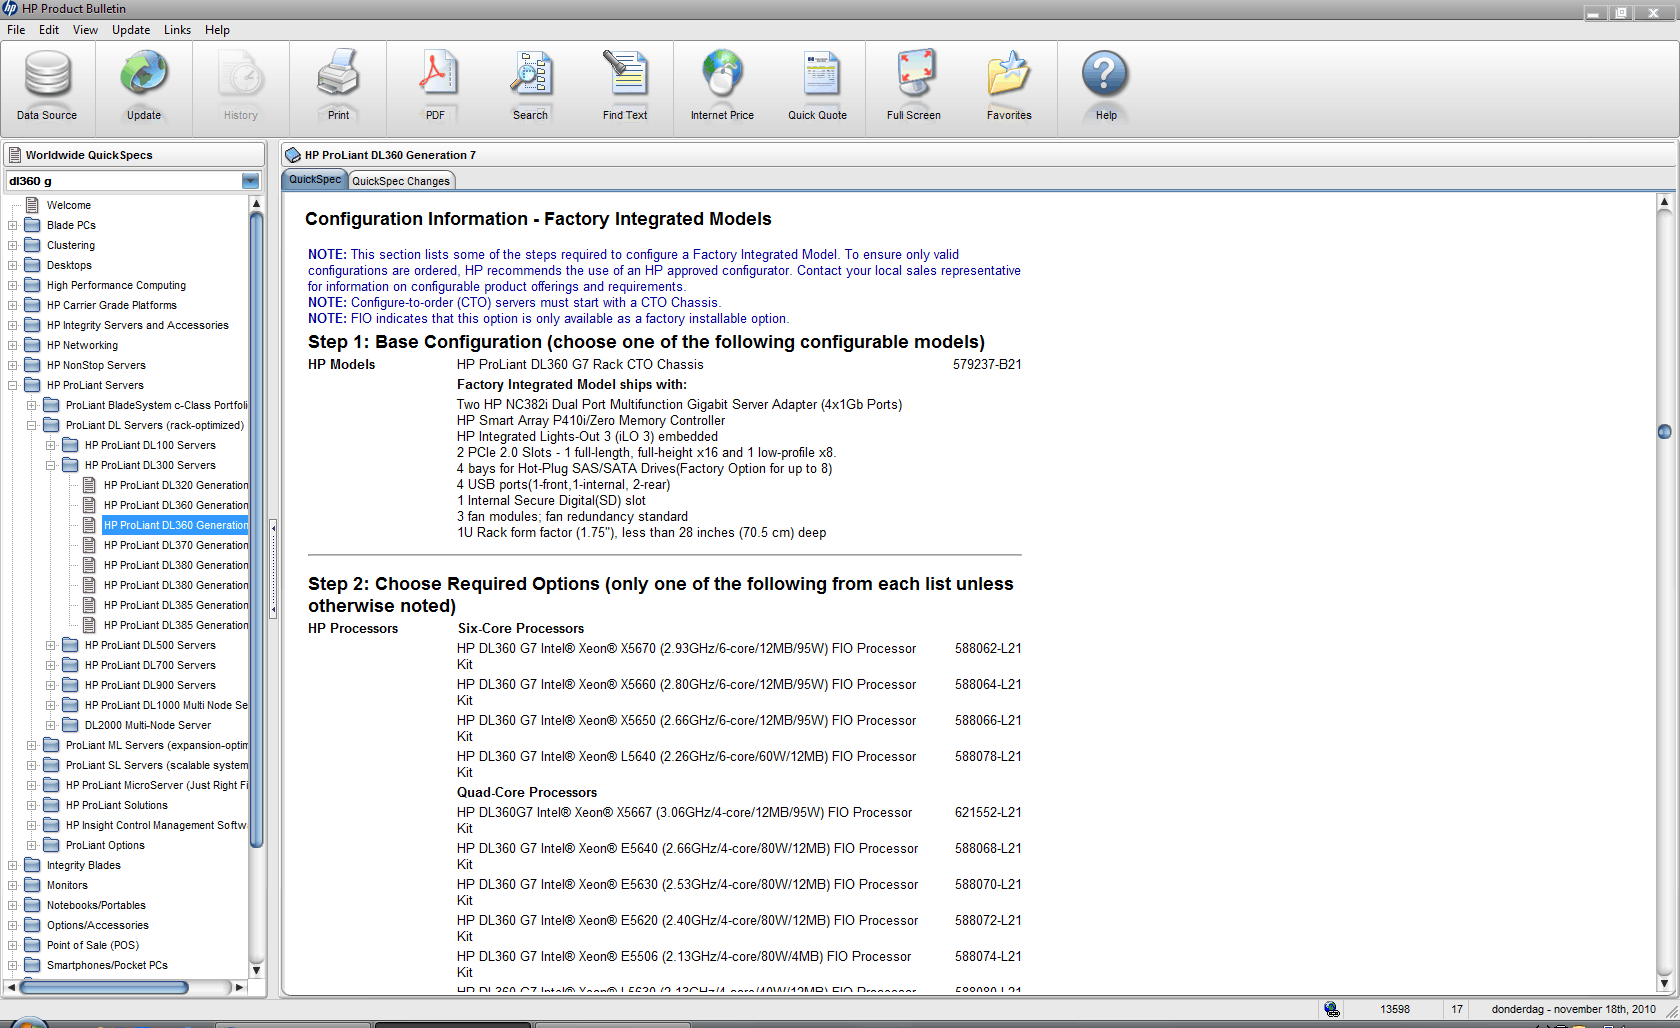Image resolution: width=1680 pixels, height=1028 pixels.
Task: Click the Help question mark icon
Action: pos(1105,76)
